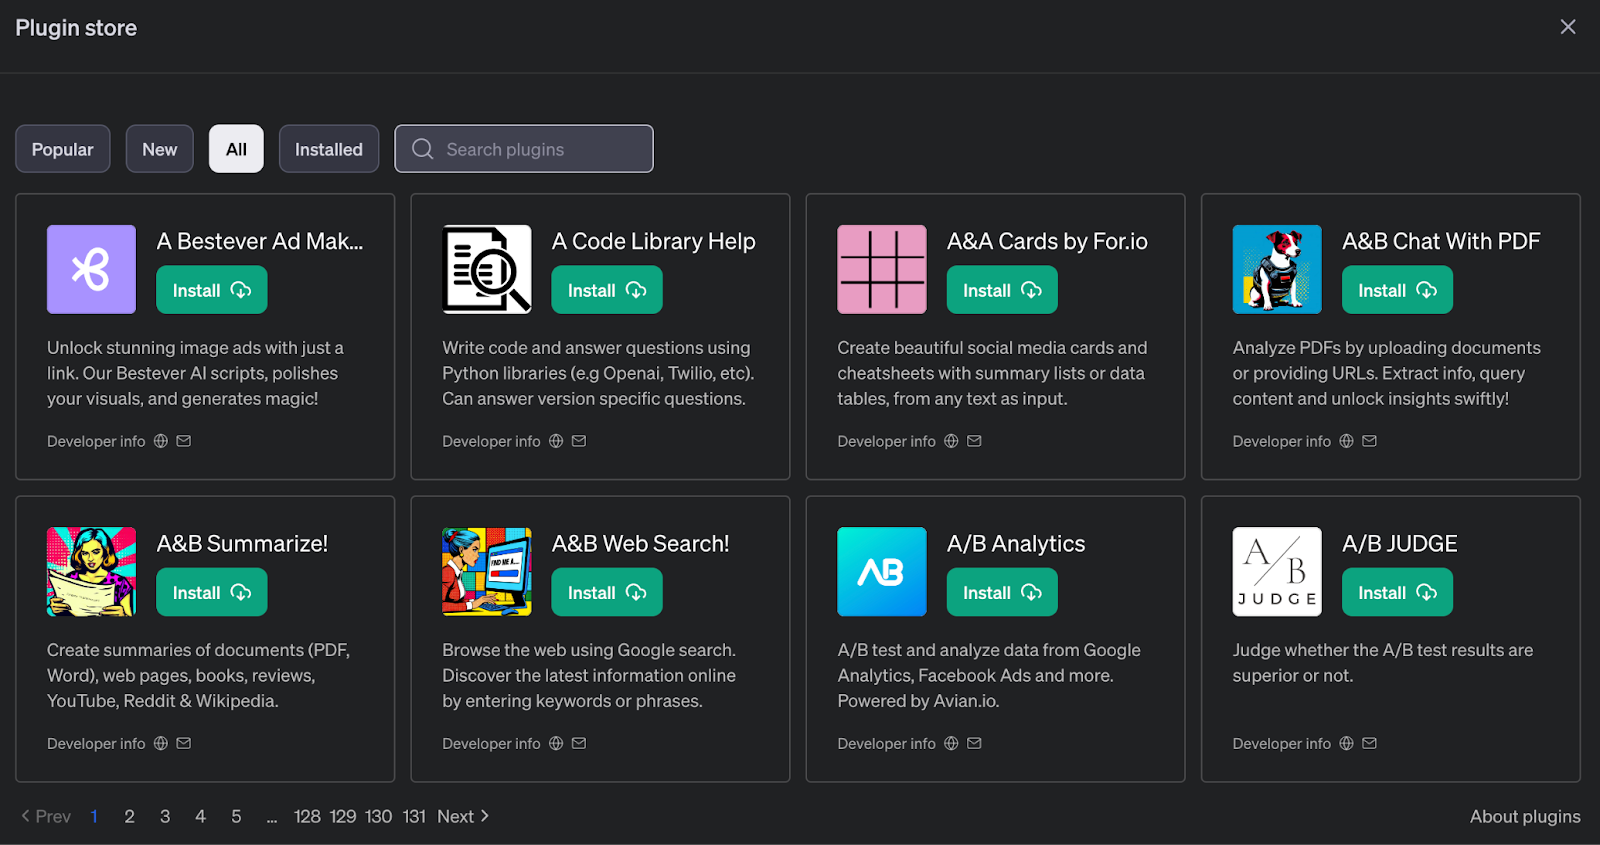Install the A&A Cards by For.io plugin
Image resolution: width=1600 pixels, height=845 pixels.
pos(1001,290)
